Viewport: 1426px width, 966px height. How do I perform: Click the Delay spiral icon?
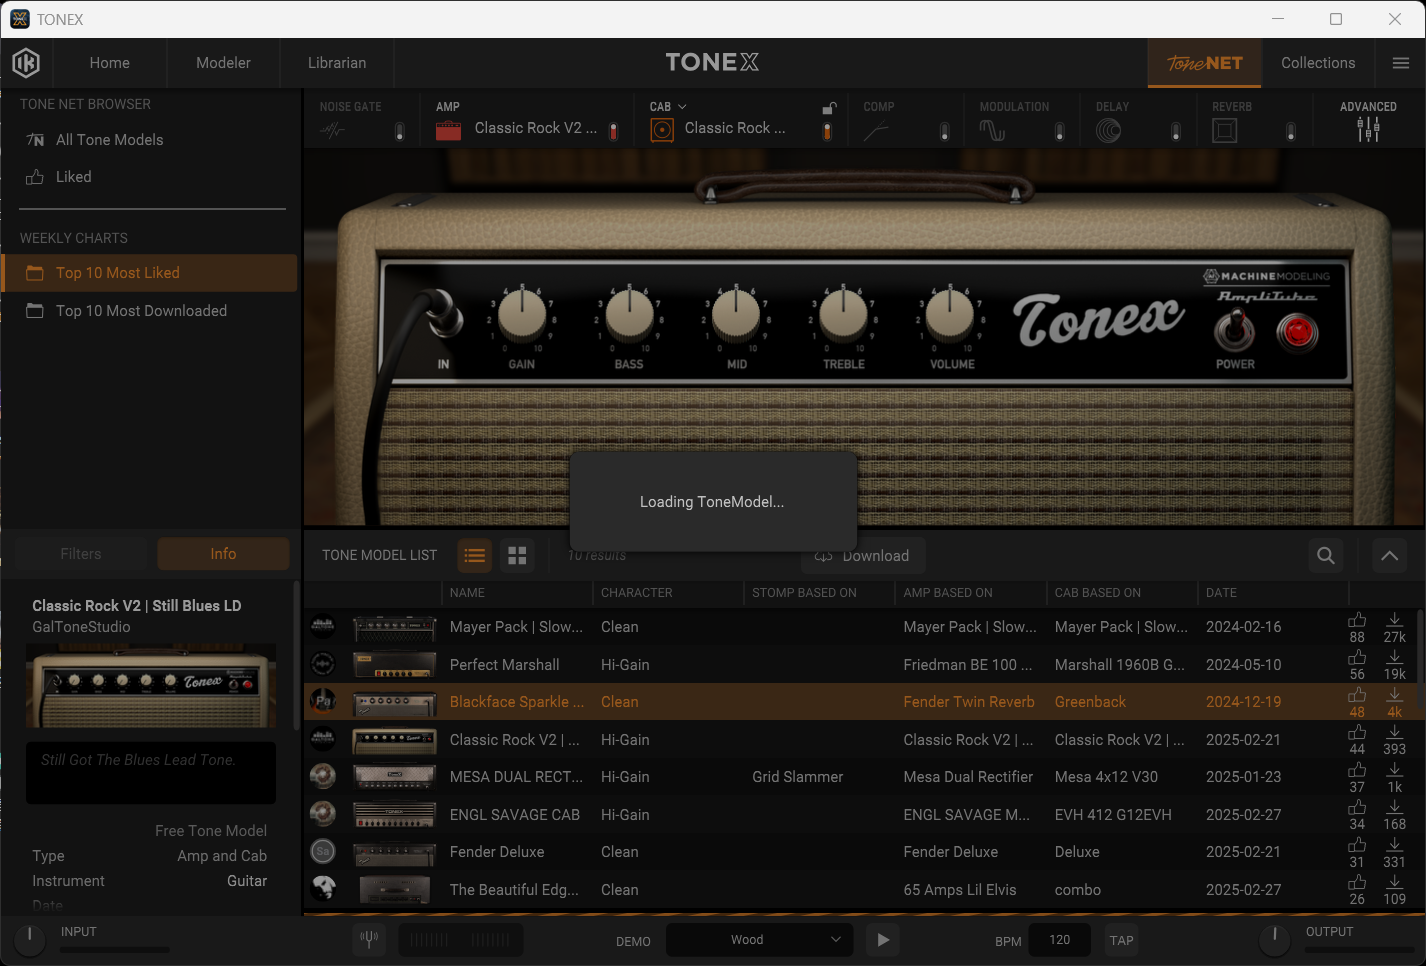[x=1108, y=130]
